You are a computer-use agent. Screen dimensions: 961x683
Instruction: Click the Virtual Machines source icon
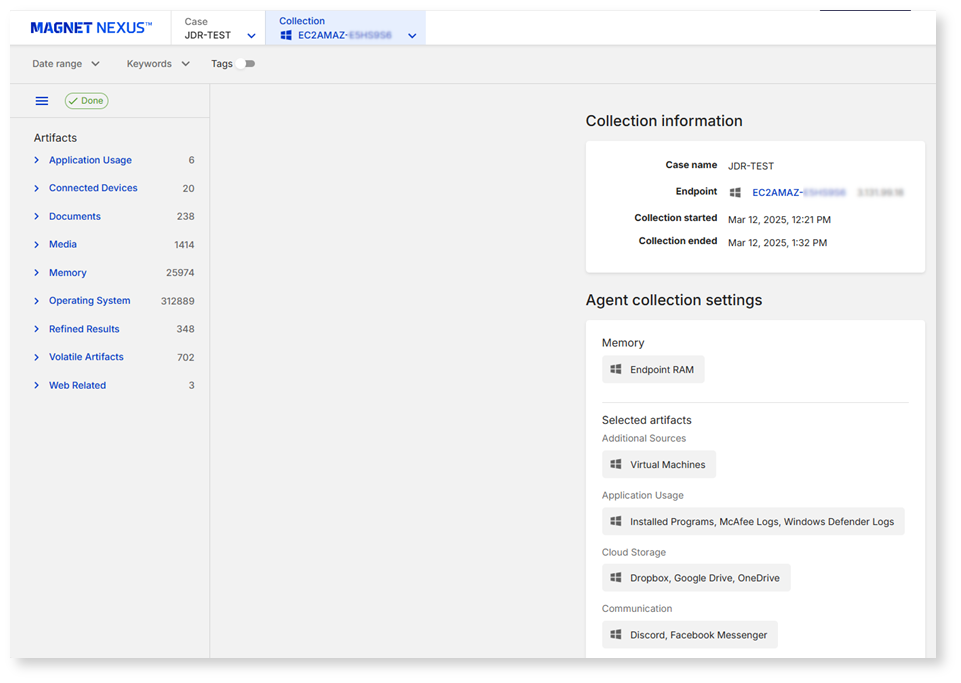(x=617, y=463)
